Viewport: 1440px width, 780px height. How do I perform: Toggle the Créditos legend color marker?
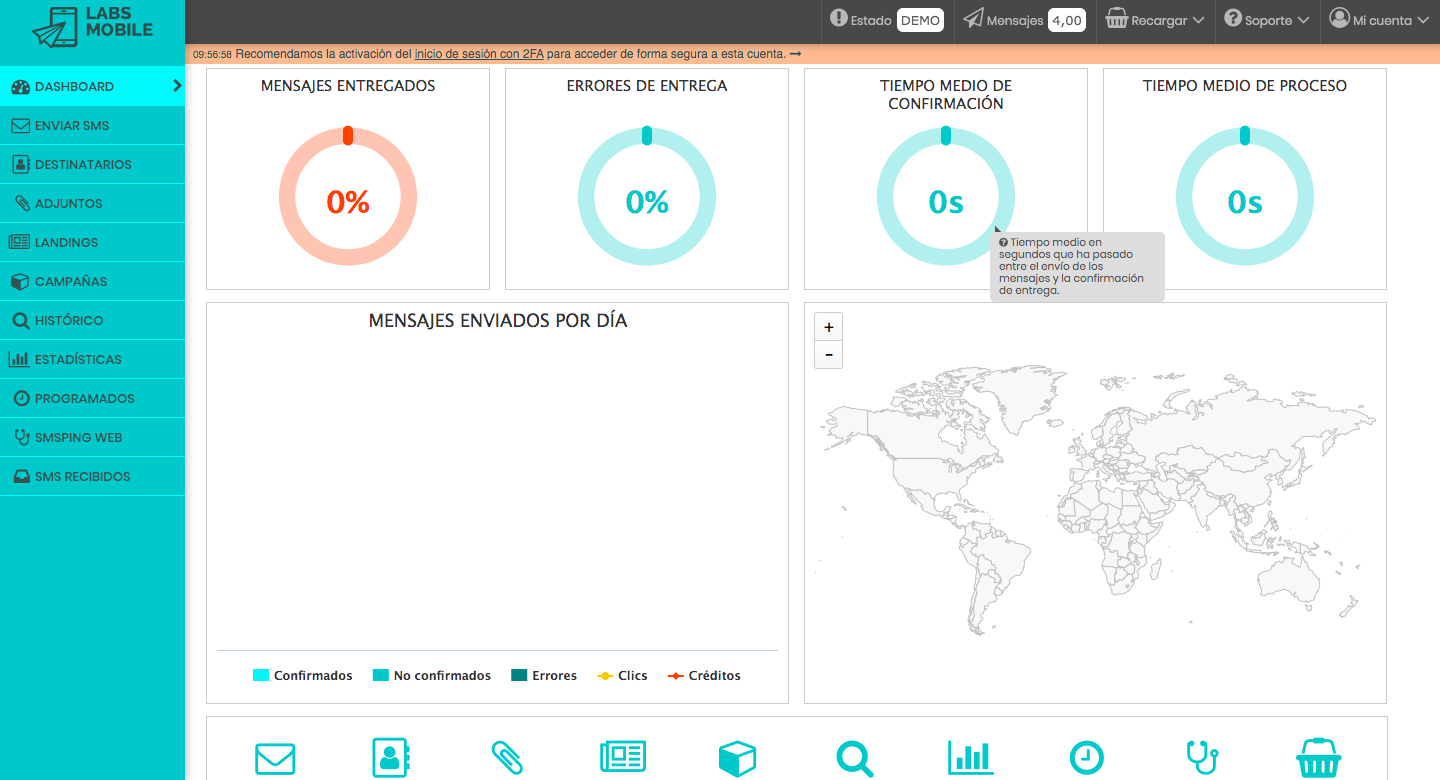(676, 676)
